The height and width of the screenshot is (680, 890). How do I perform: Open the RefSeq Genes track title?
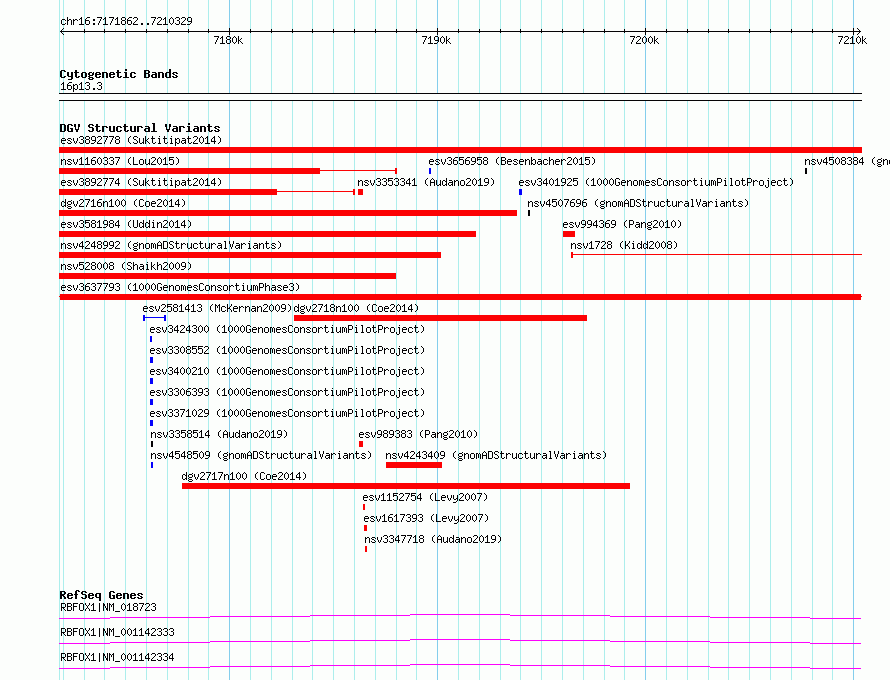coord(102,595)
